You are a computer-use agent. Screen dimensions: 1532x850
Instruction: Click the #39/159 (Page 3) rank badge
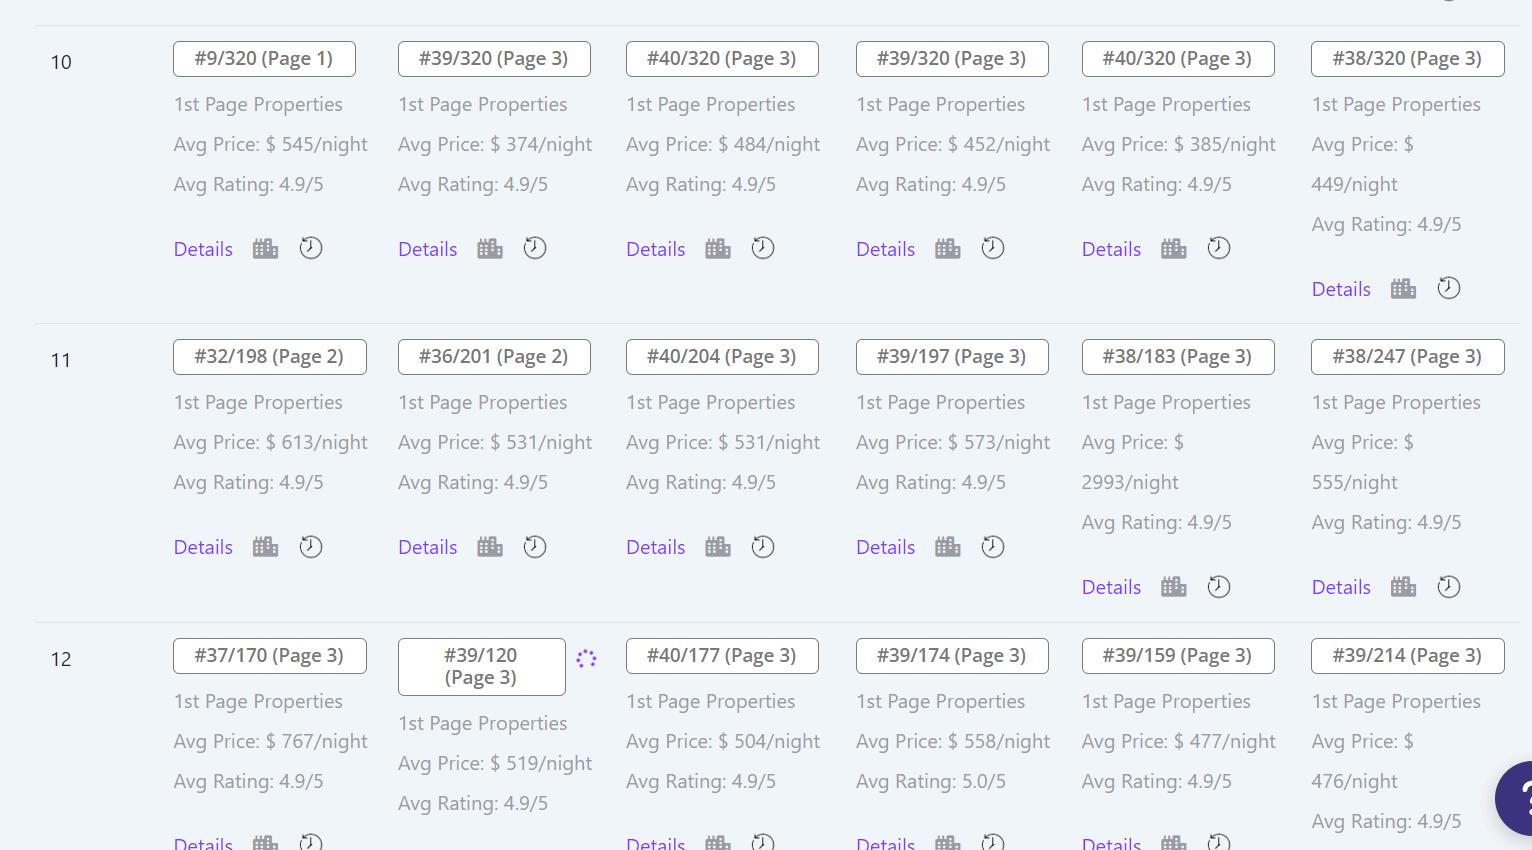[x=1178, y=655]
